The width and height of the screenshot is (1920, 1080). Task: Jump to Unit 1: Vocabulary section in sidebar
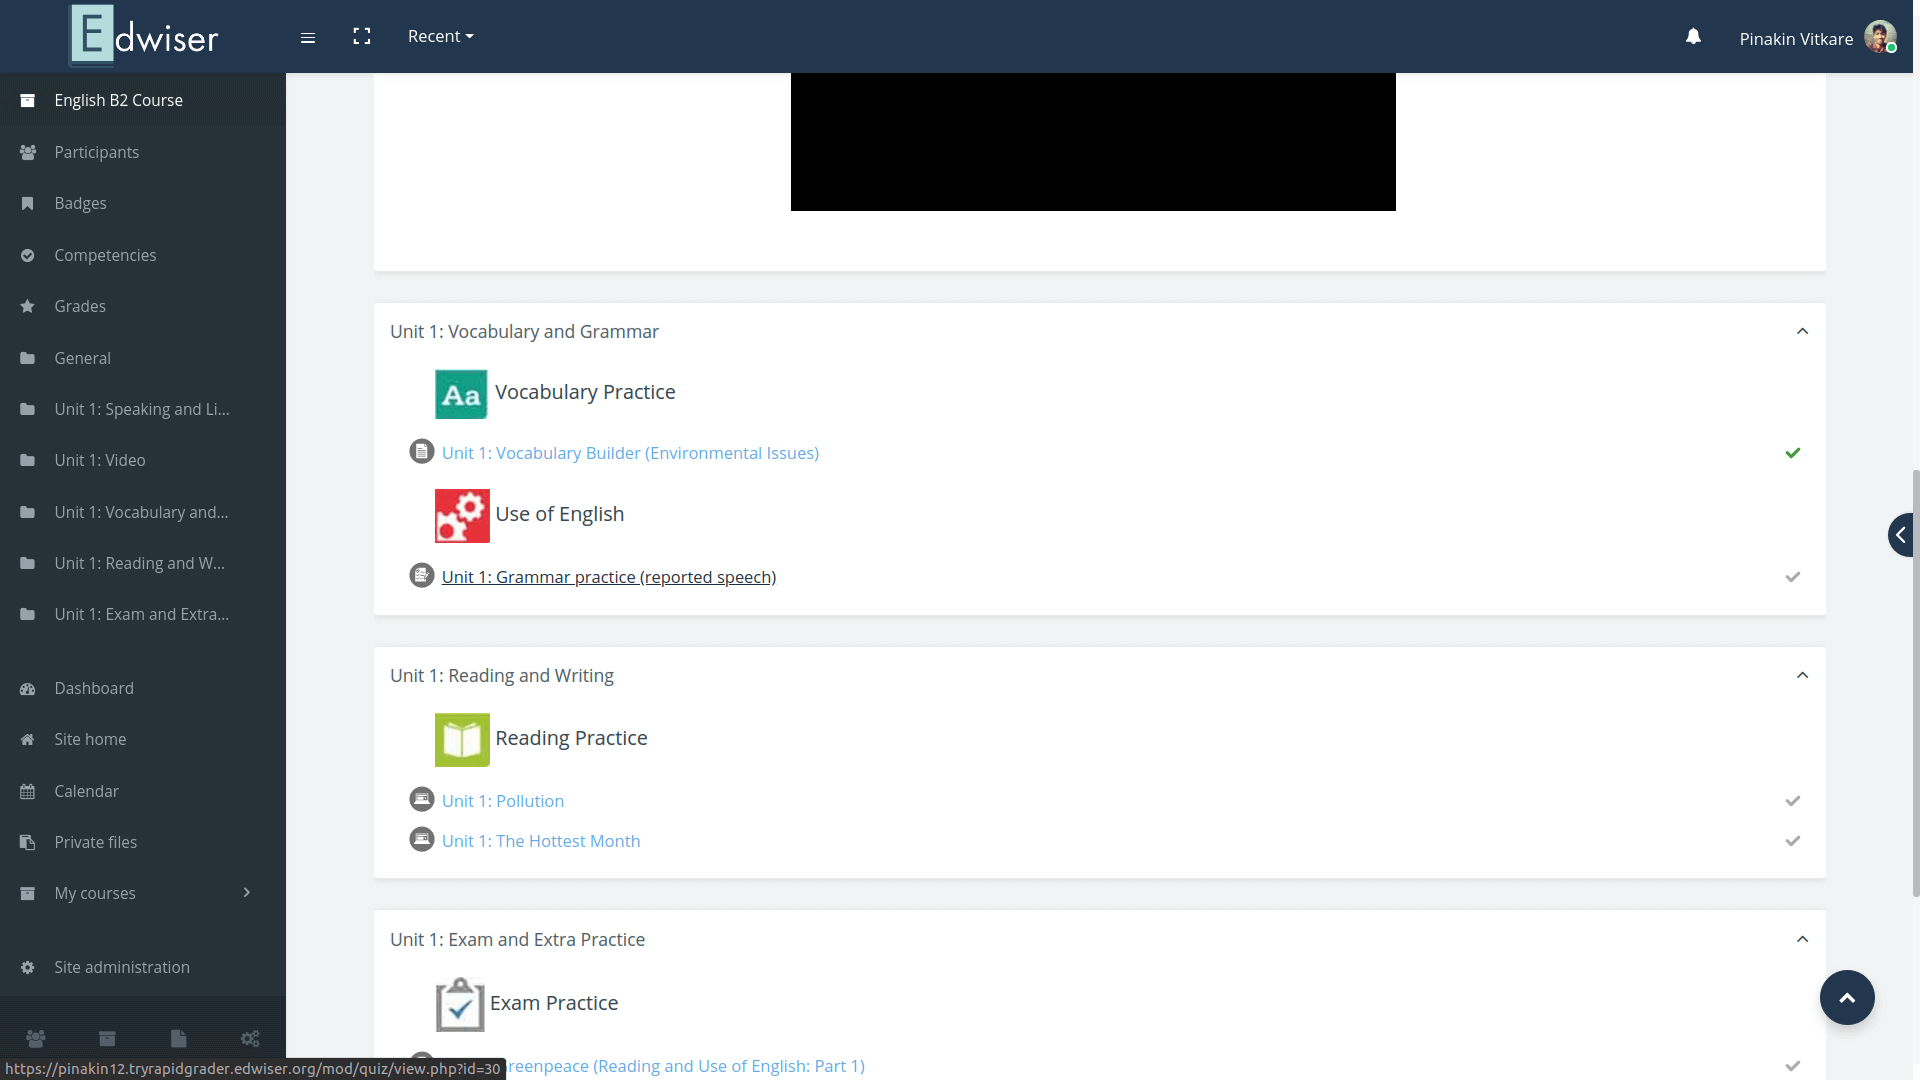pyautogui.click(x=143, y=512)
